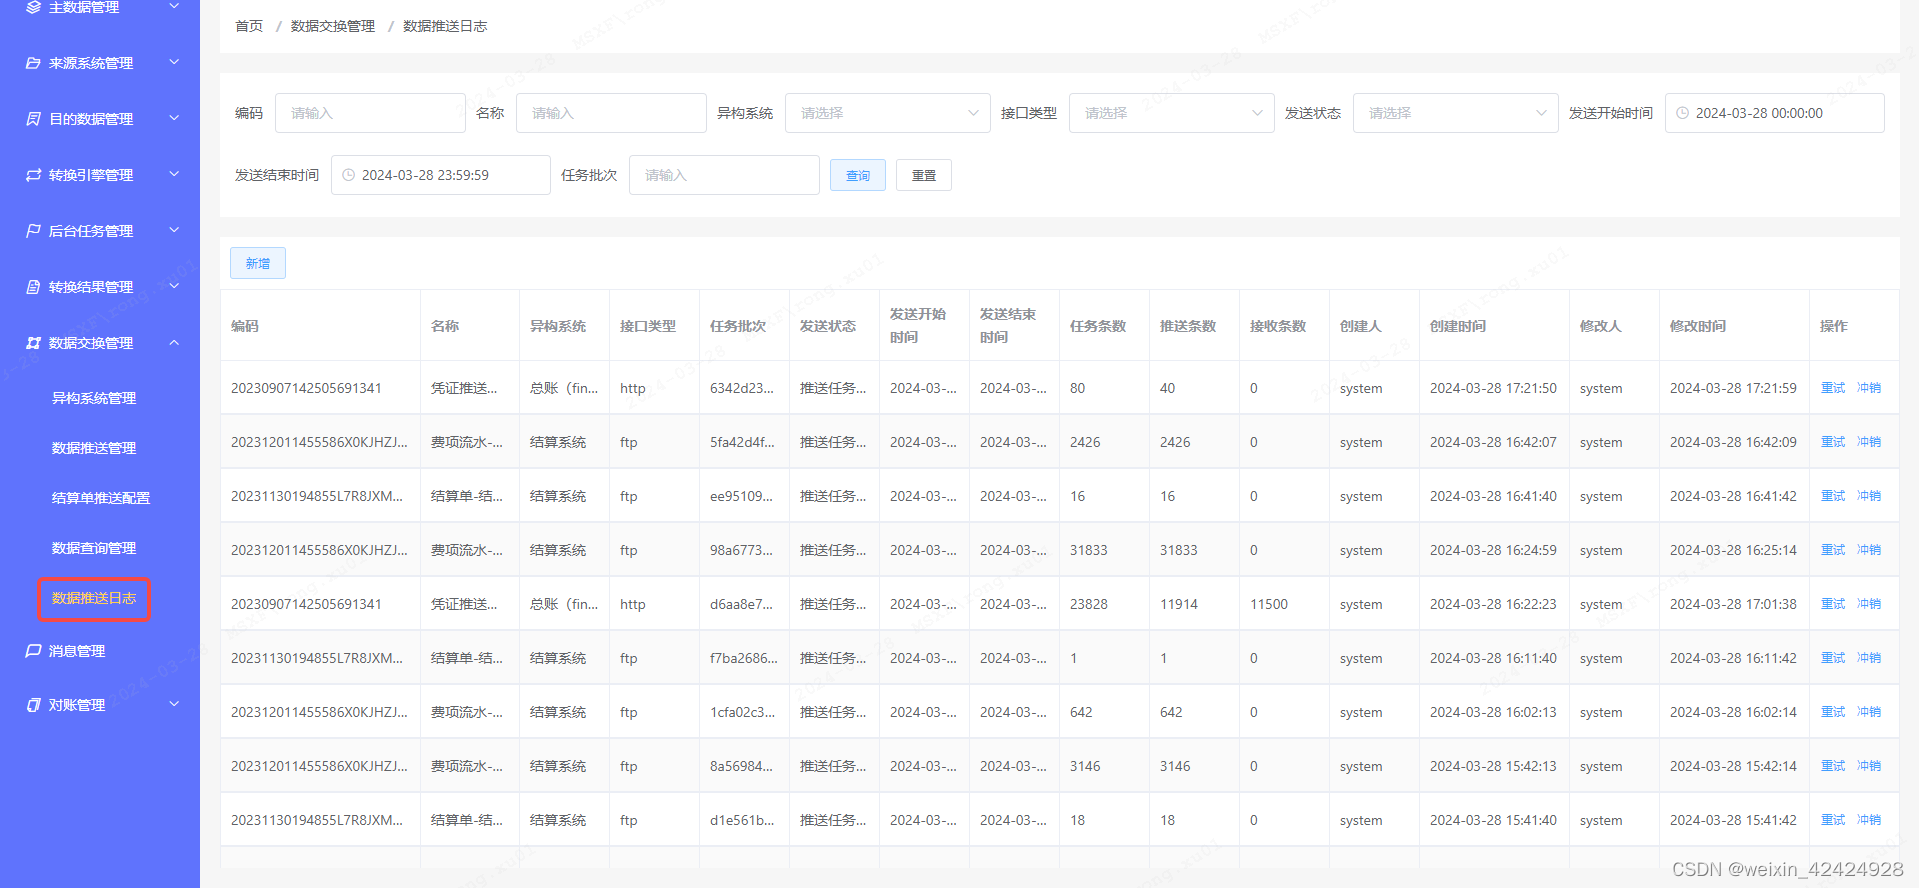Collapse the 数据交换管理 menu chevron

(174, 342)
